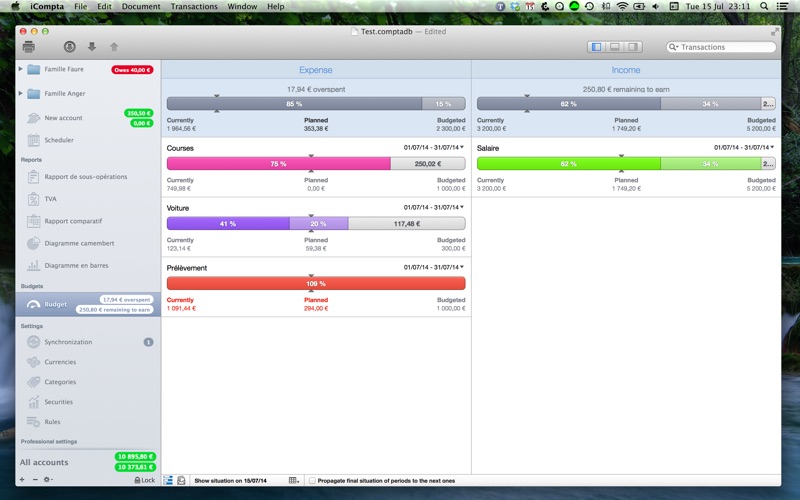Screen dimensions: 800x500
Task: Enable Propagate final situation checkbox
Action: point(312,481)
